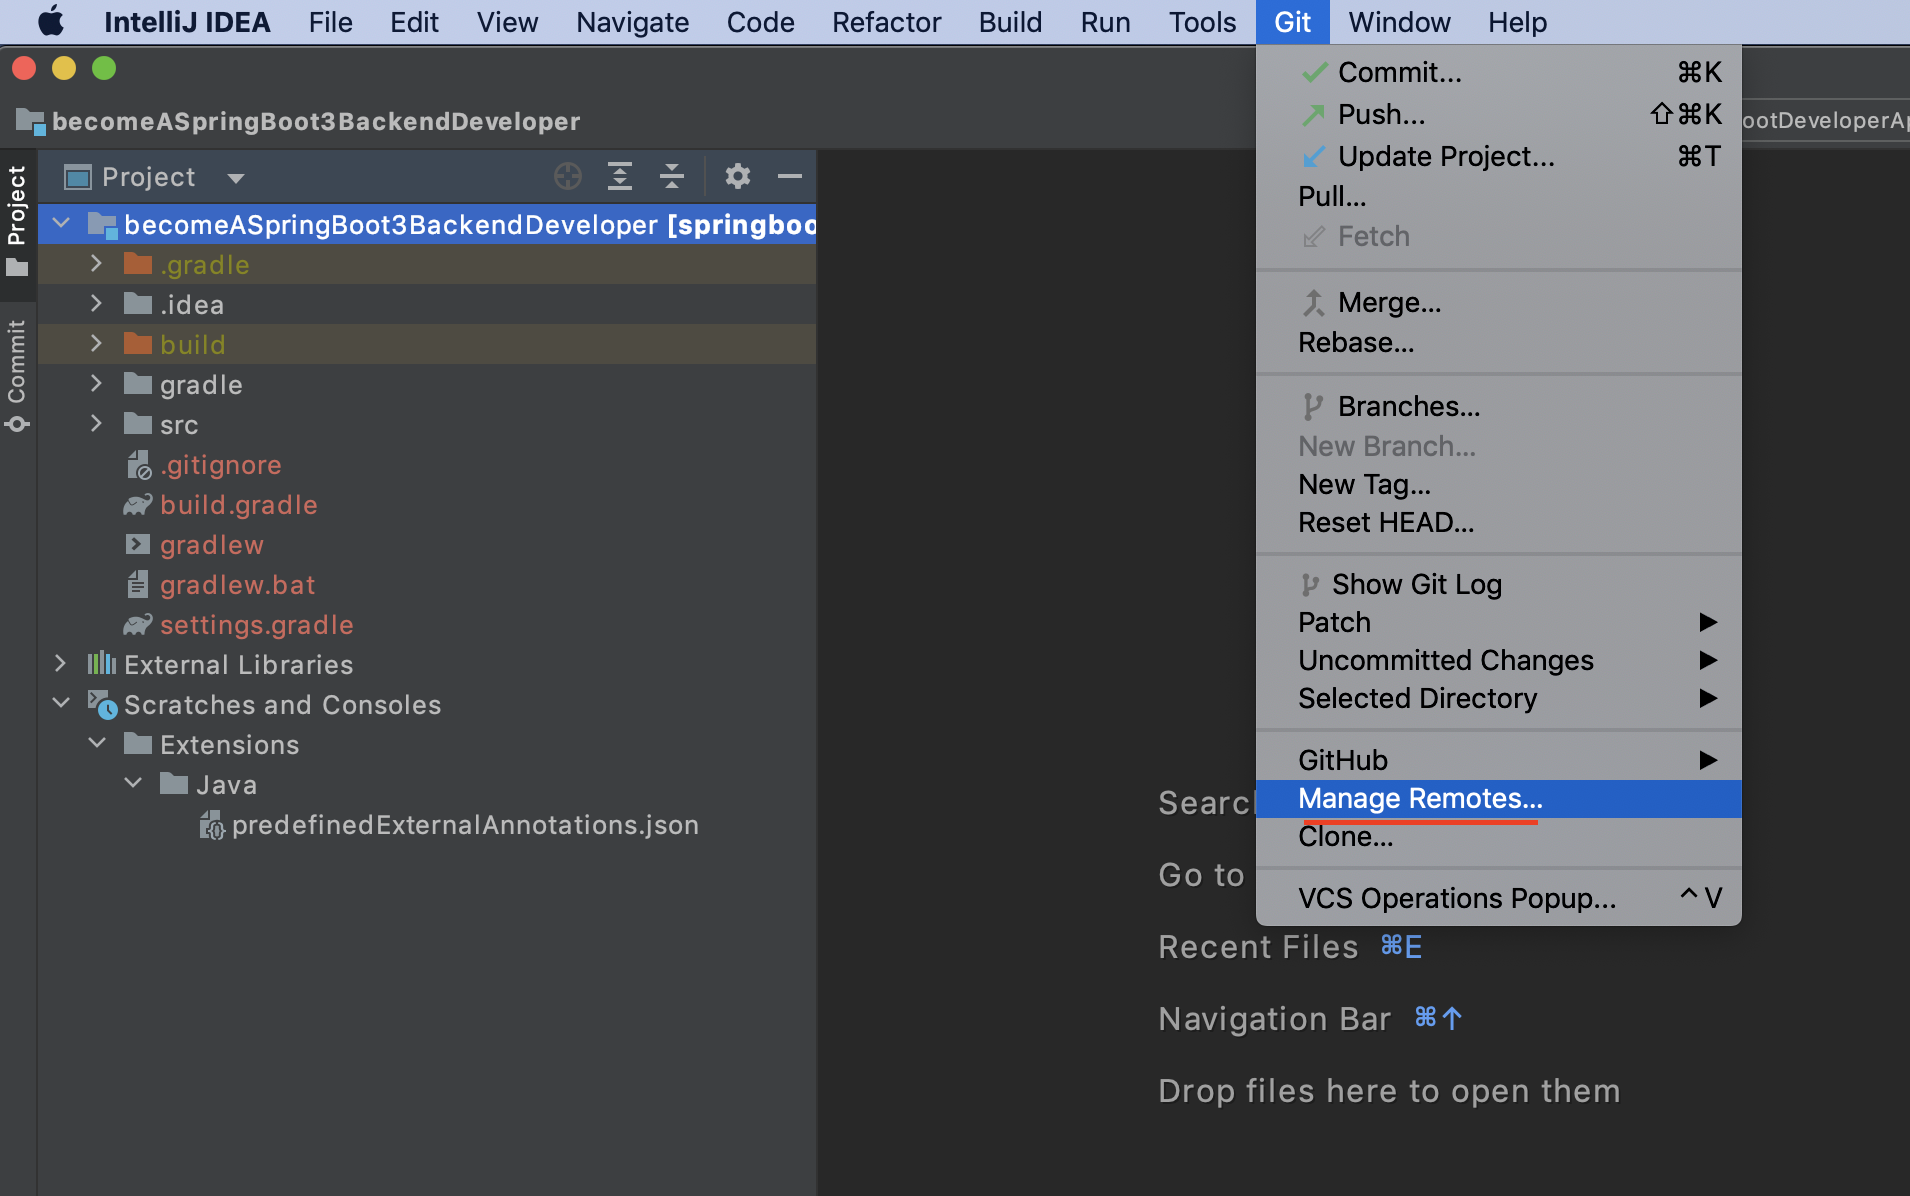
Task: Click the settings.gradle elephant icon
Action: point(138,625)
